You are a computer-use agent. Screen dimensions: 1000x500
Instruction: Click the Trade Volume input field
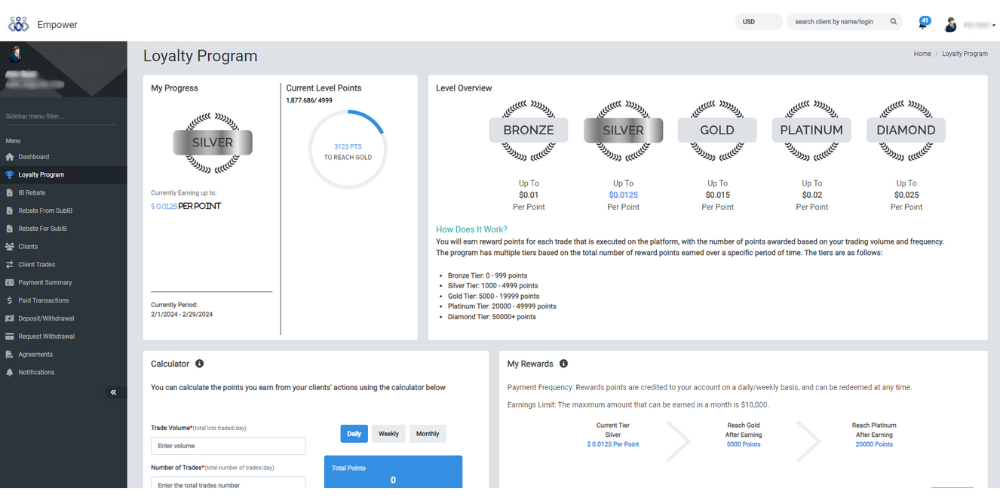(x=228, y=446)
